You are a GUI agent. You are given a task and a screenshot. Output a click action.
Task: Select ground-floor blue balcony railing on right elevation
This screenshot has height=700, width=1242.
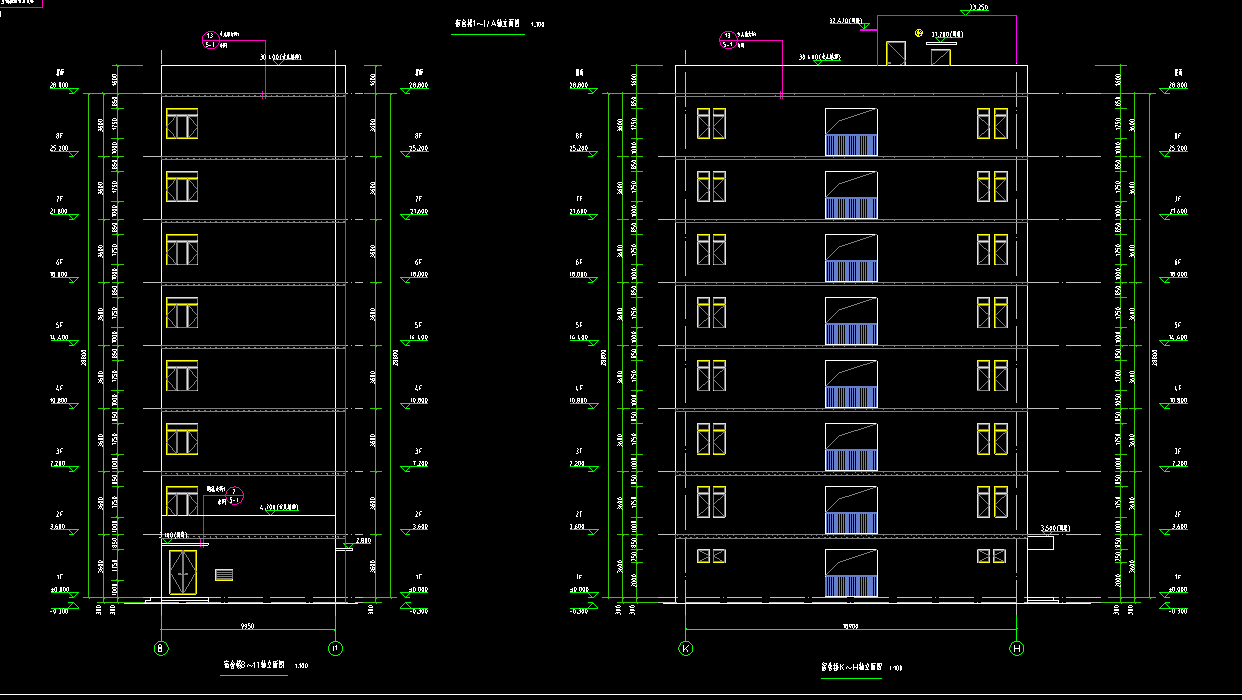click(x=851, y=586)
